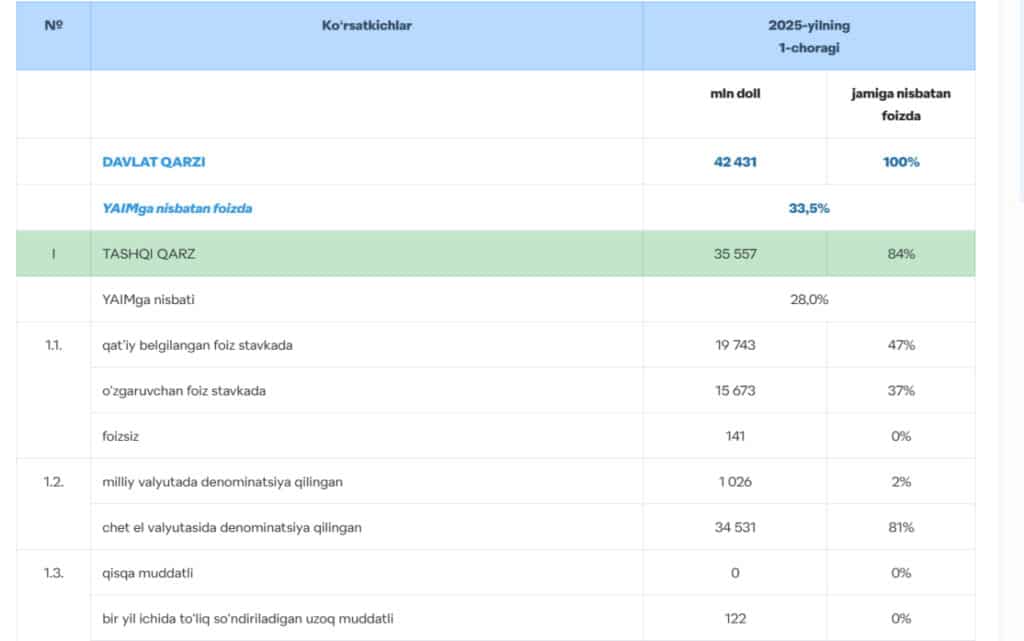Select the "qisqa muddatli" label

(x=148, y=573)
